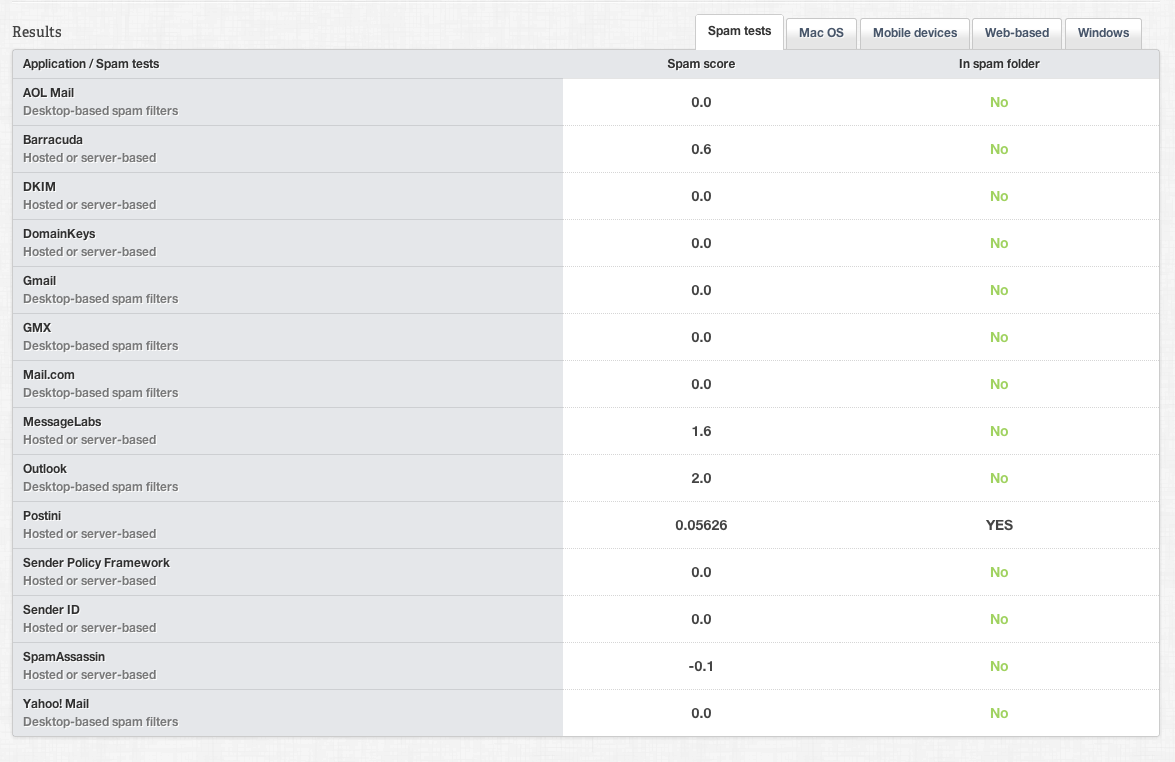Switch to the Windows tab
Viewport: 1175px width, 762px height.
pyautogui.click(x=1103, y=33)
